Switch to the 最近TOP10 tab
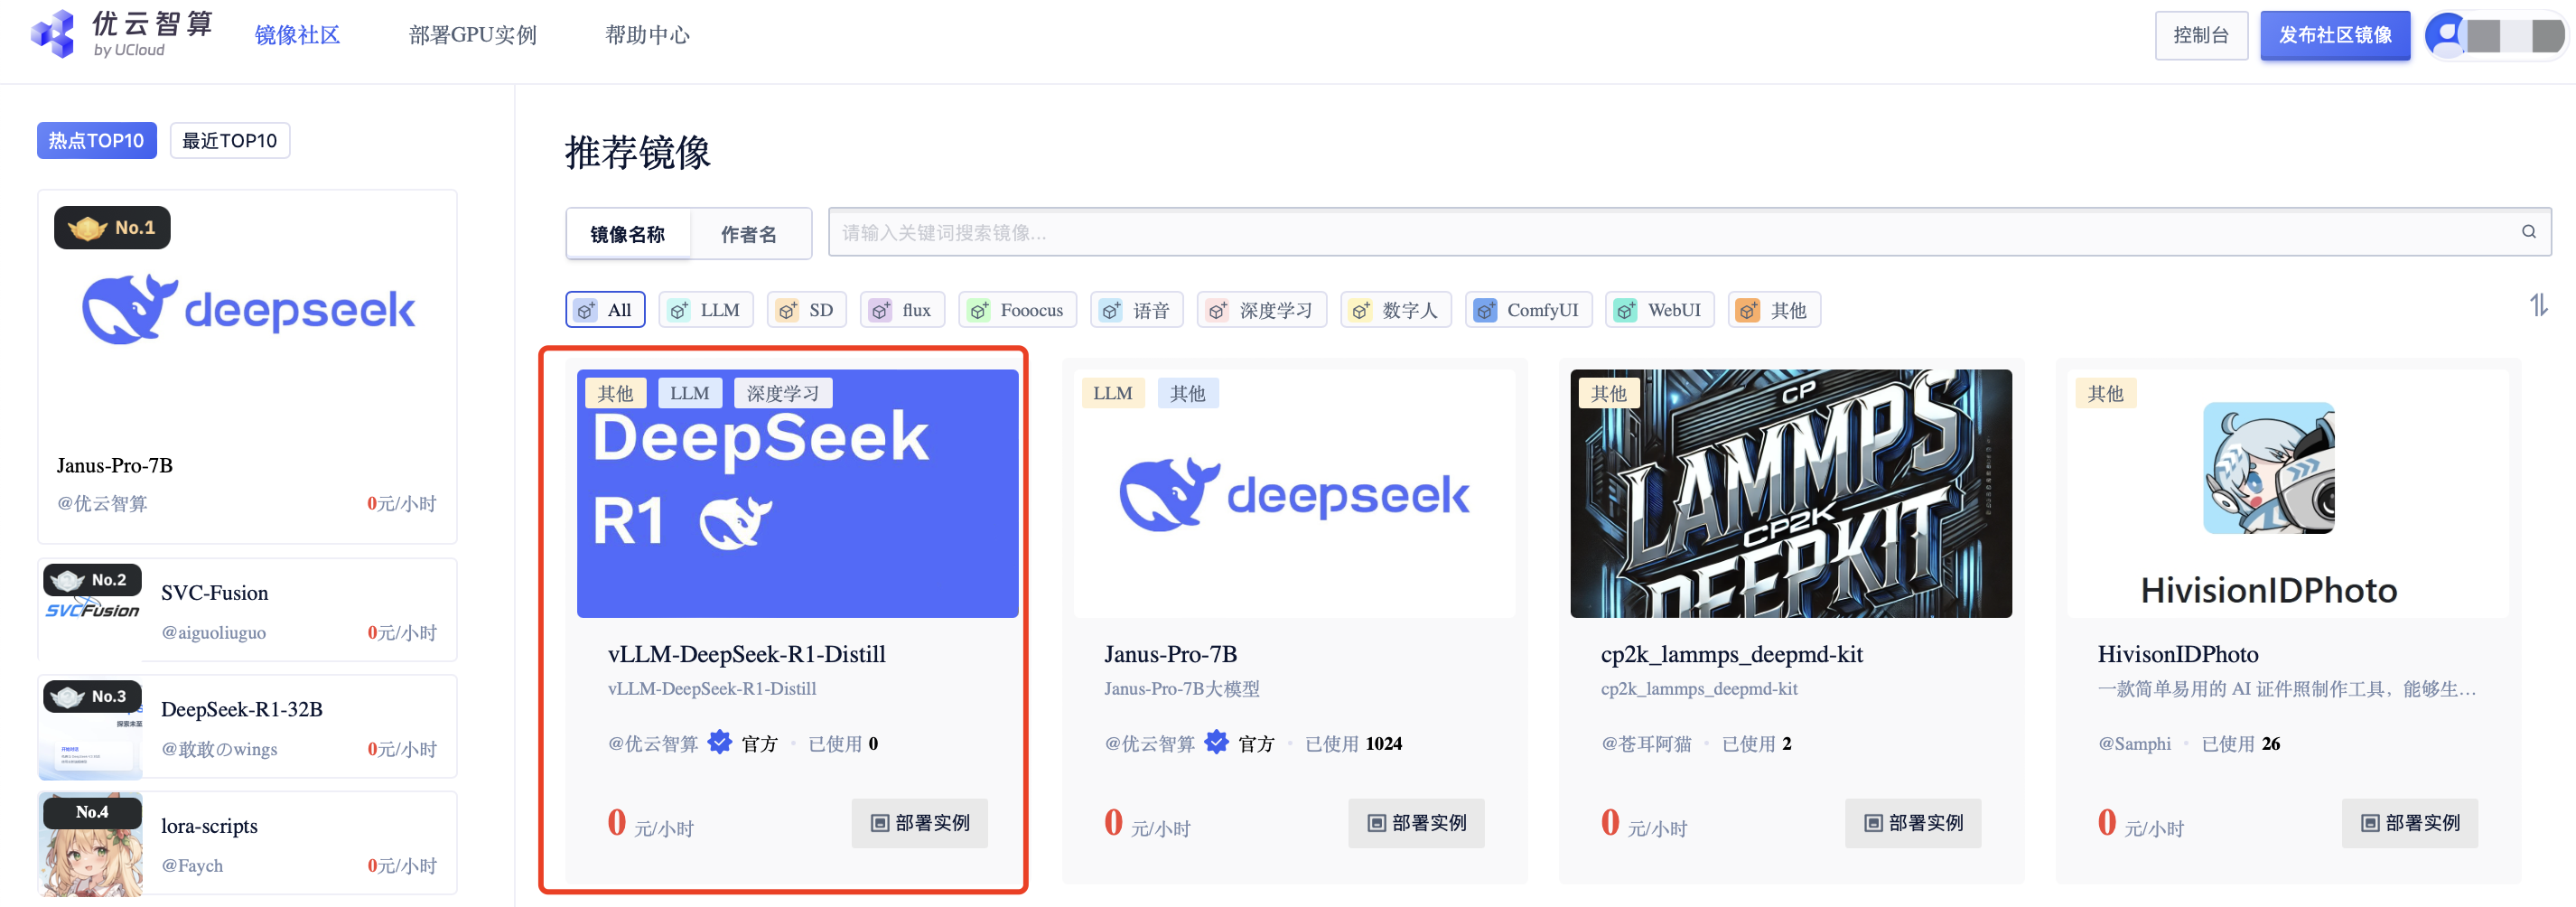 tap(229, 141)
